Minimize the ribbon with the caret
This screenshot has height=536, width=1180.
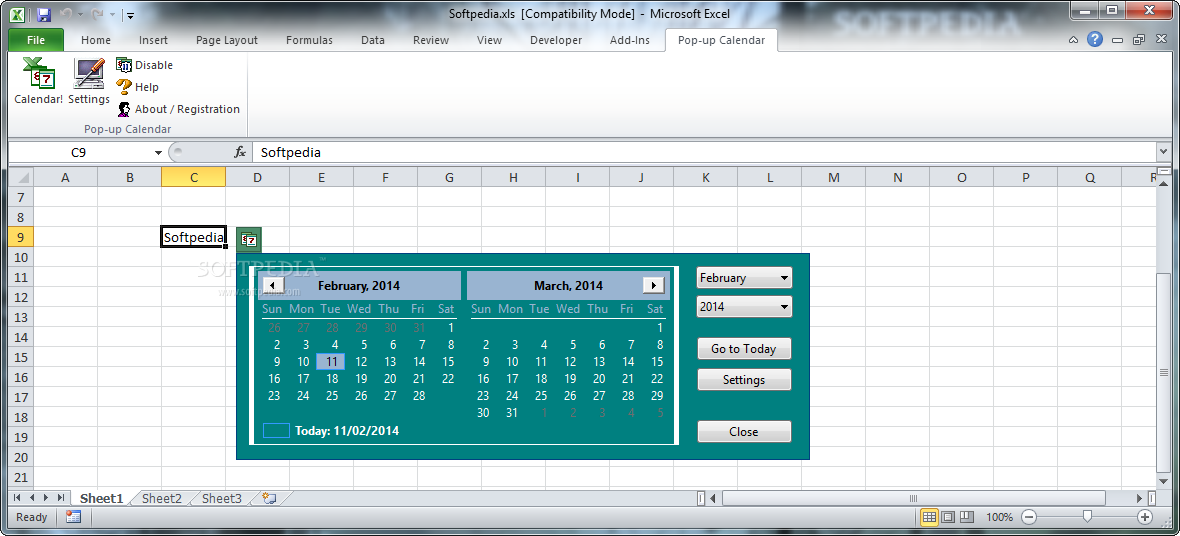click(x=1074, y=40)
